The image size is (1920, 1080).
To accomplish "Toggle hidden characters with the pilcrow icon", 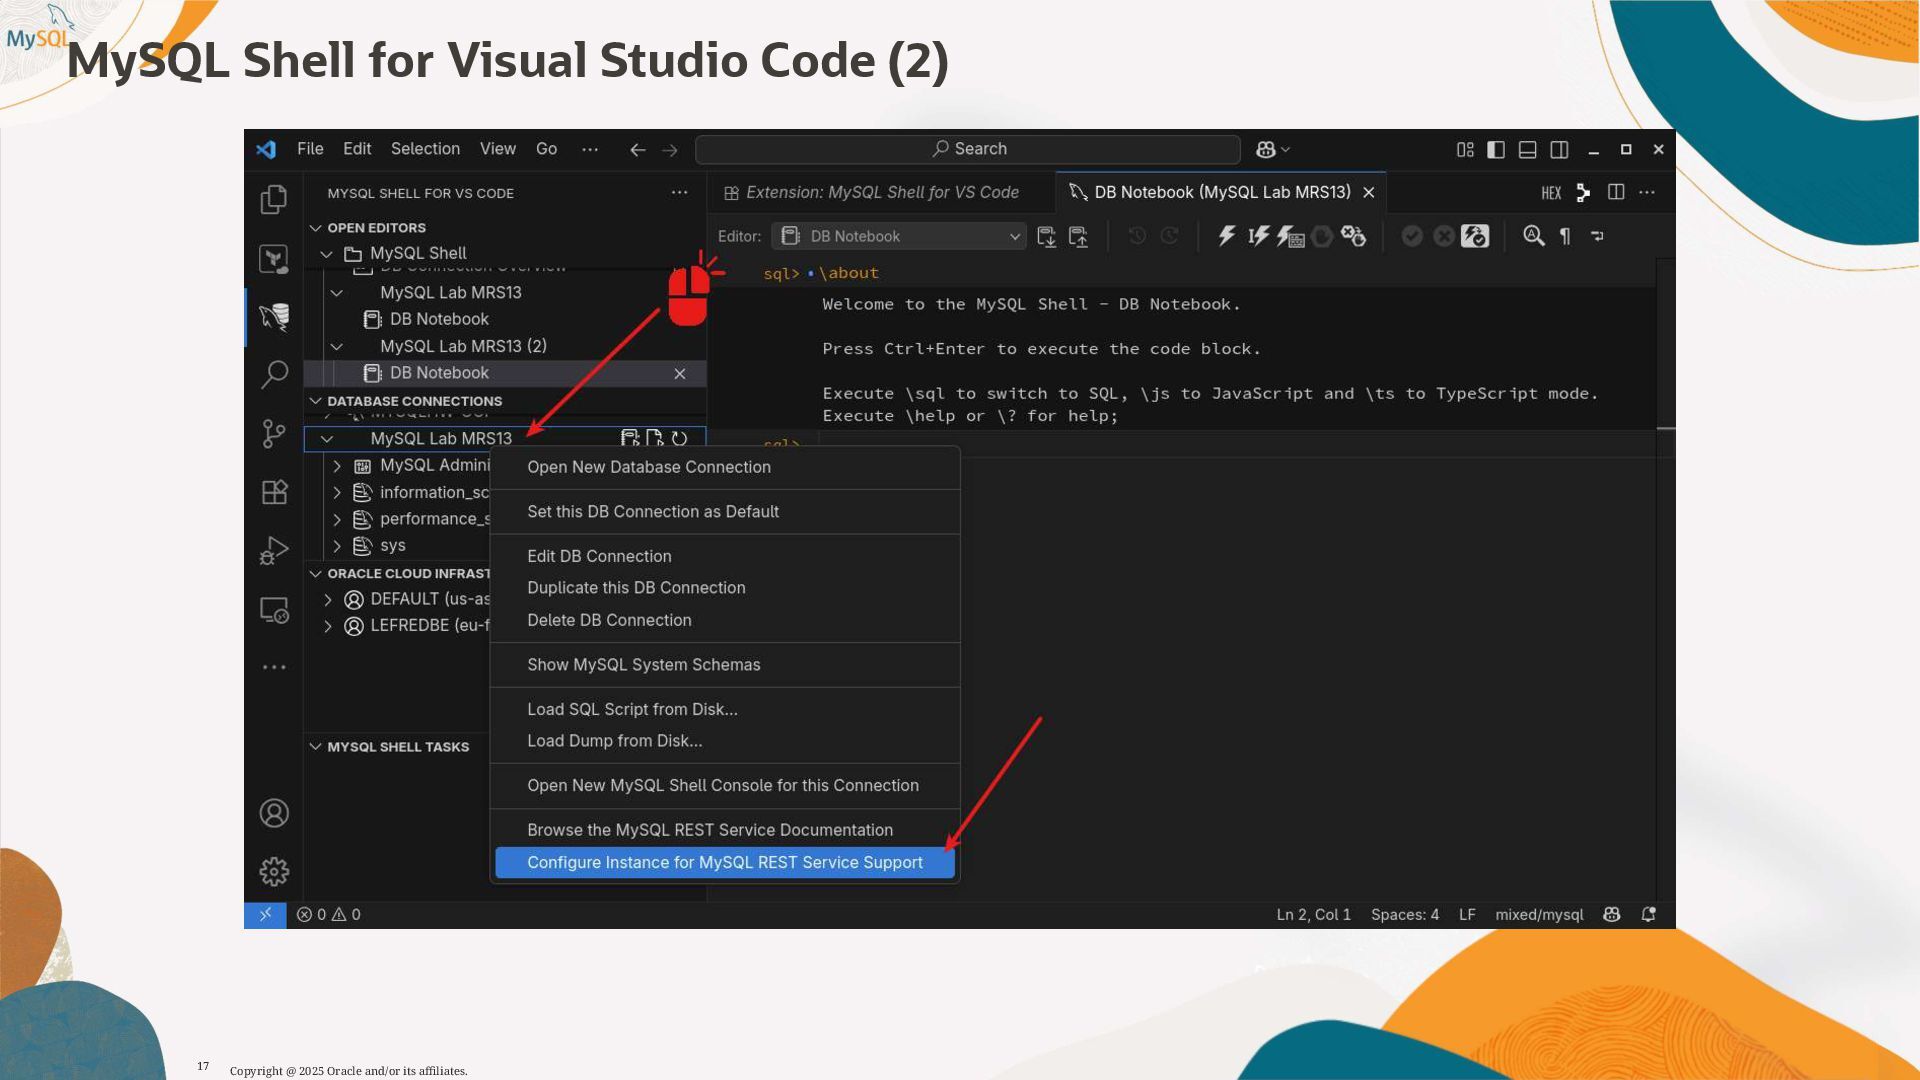I will (1565, 236).
